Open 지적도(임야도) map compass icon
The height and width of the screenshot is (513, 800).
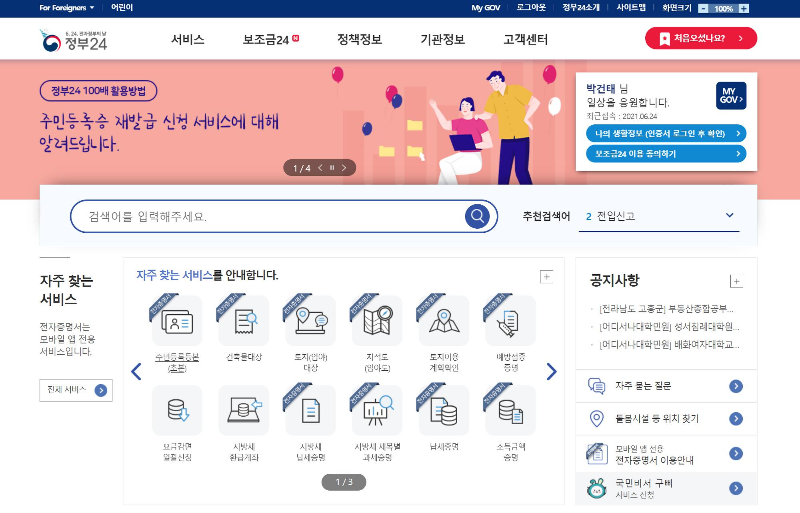pos(378,321)
